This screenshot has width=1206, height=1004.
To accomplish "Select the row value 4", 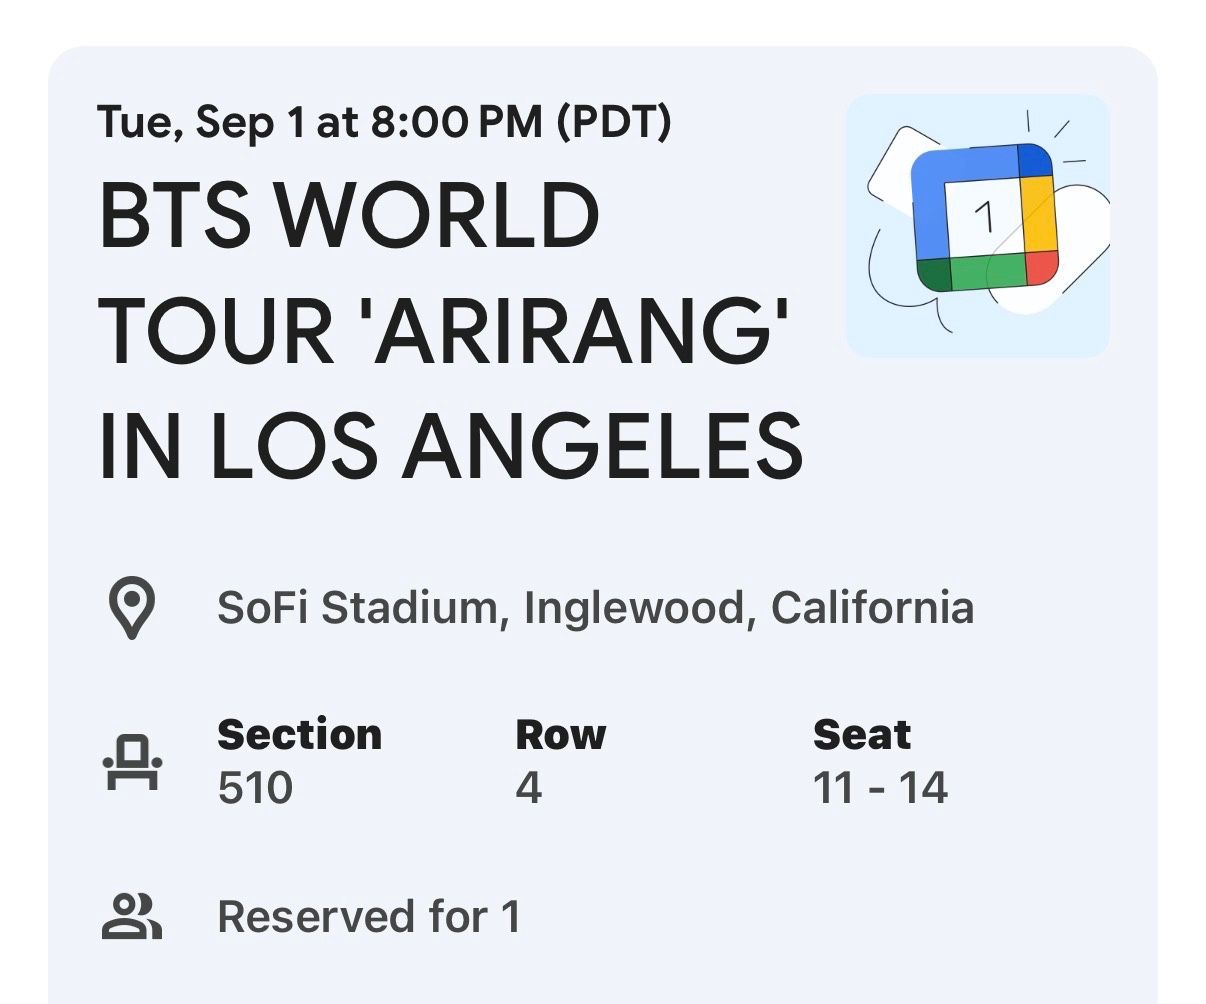I will pos(528,788).
